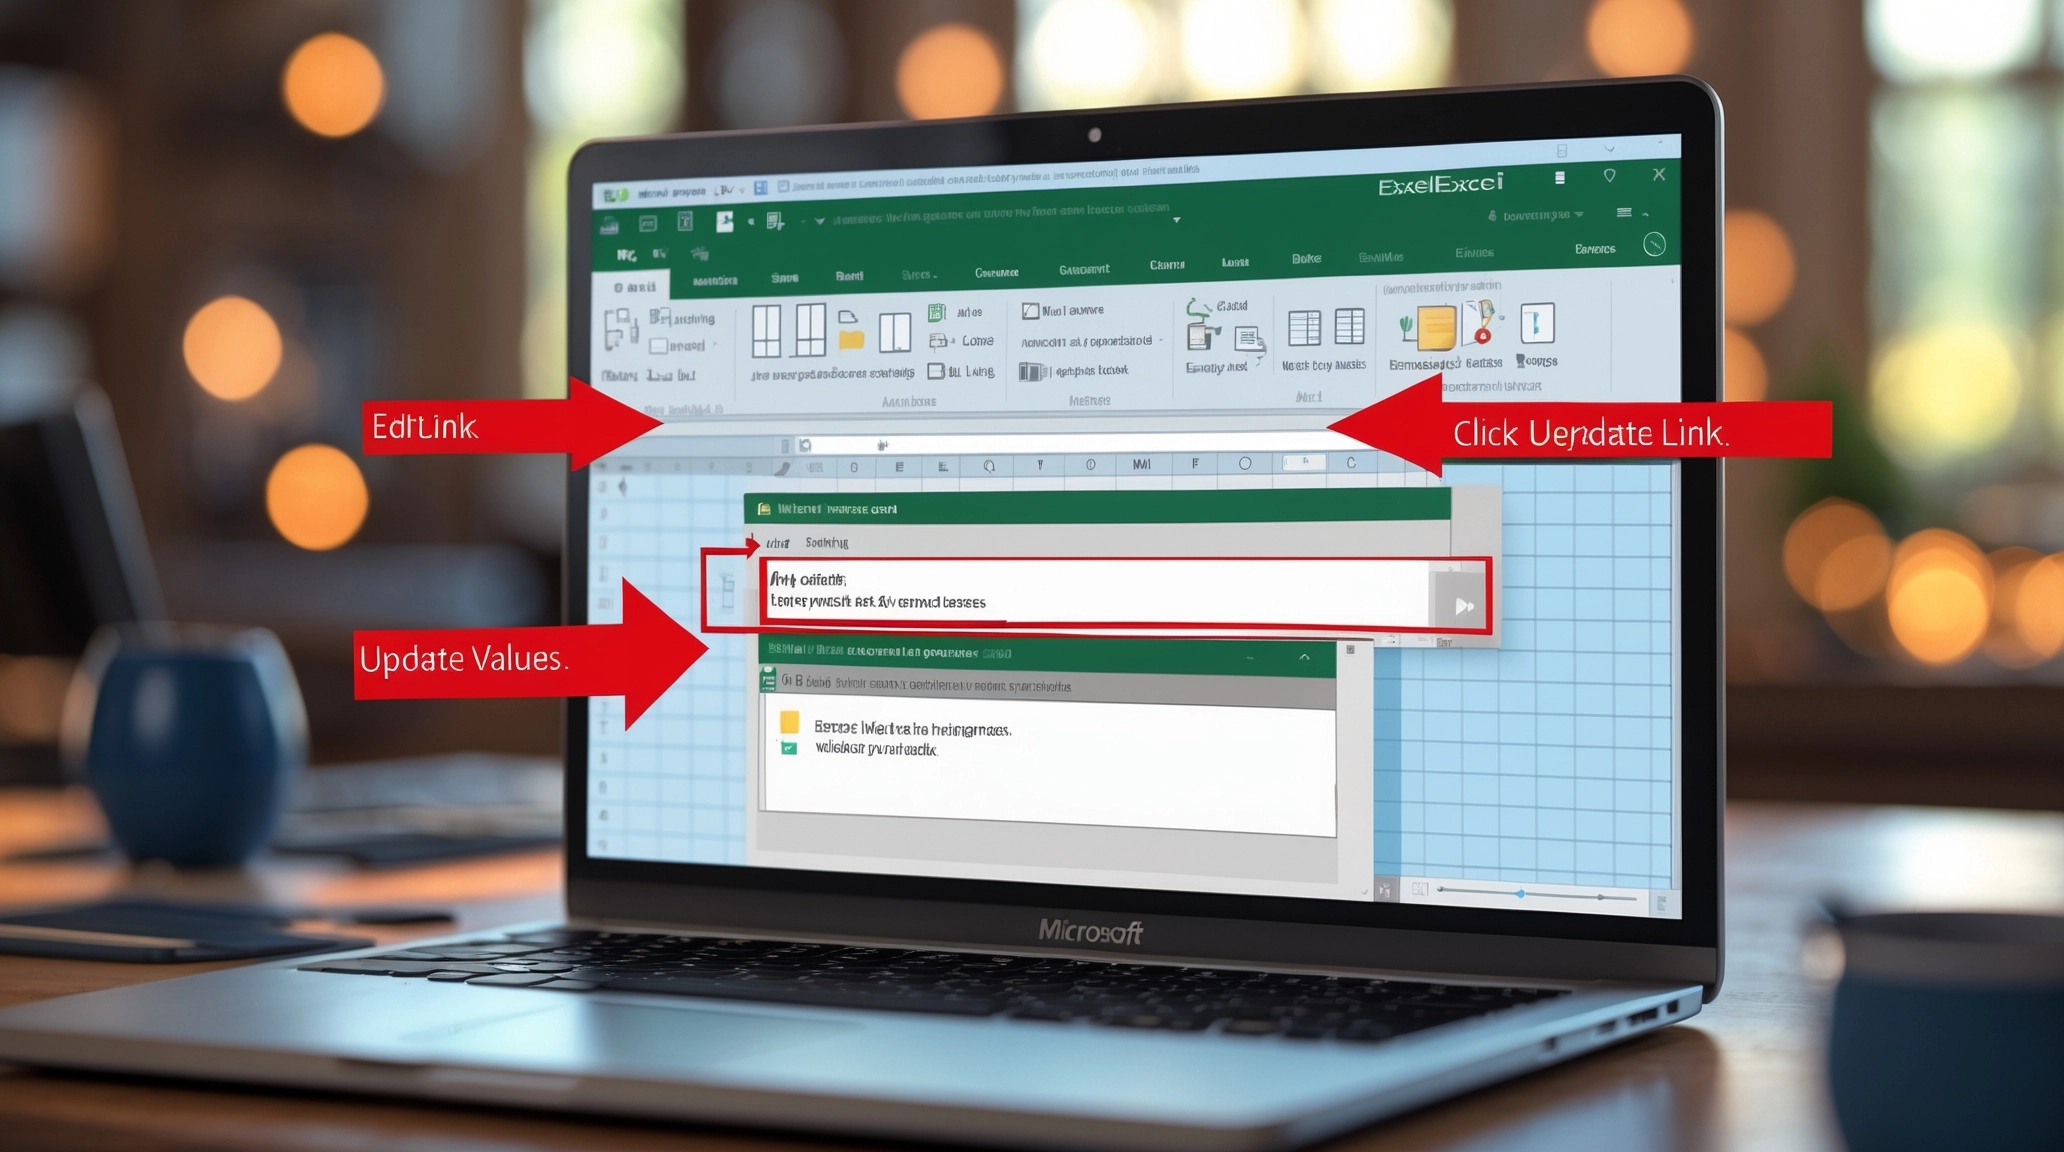Open the 'Save' ribbon tab
Screen dimensions: 2064x1152
coord(784,277)
